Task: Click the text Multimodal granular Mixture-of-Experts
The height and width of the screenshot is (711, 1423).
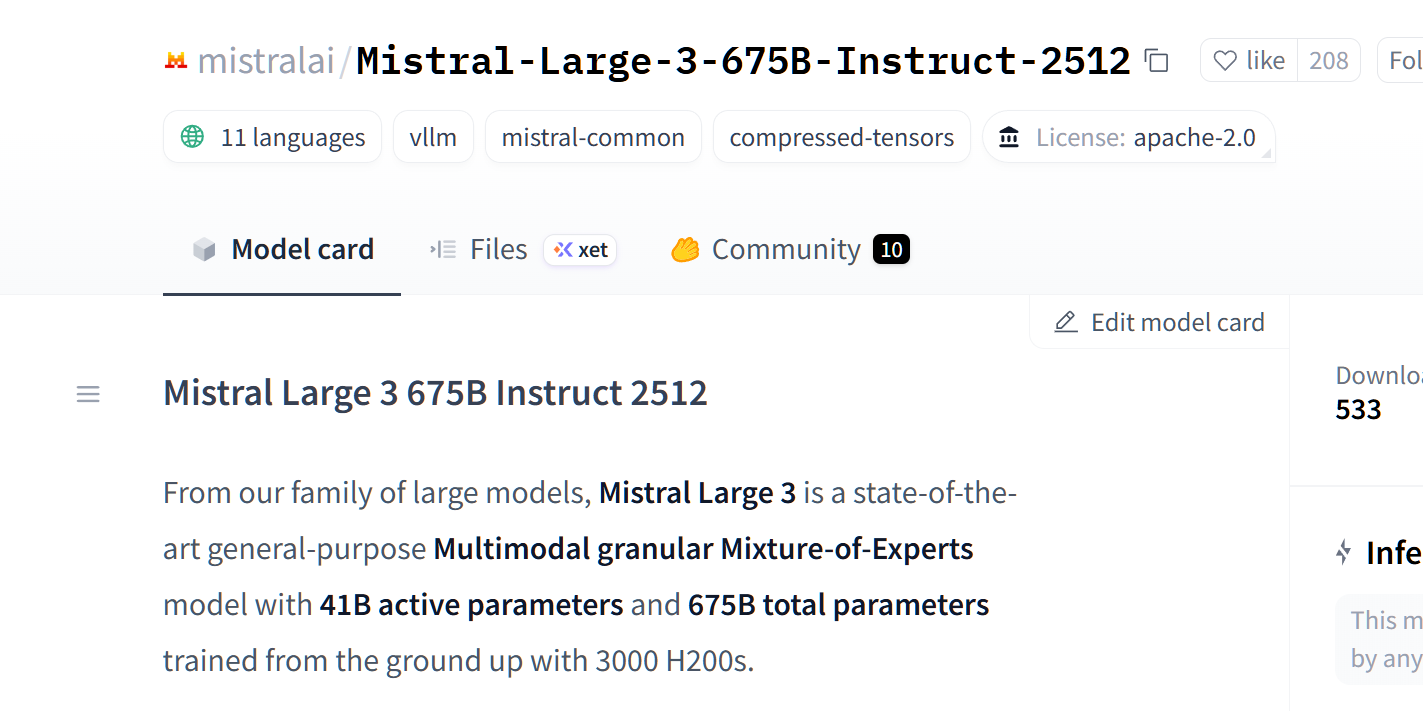Action: click(x=703, y=549)
